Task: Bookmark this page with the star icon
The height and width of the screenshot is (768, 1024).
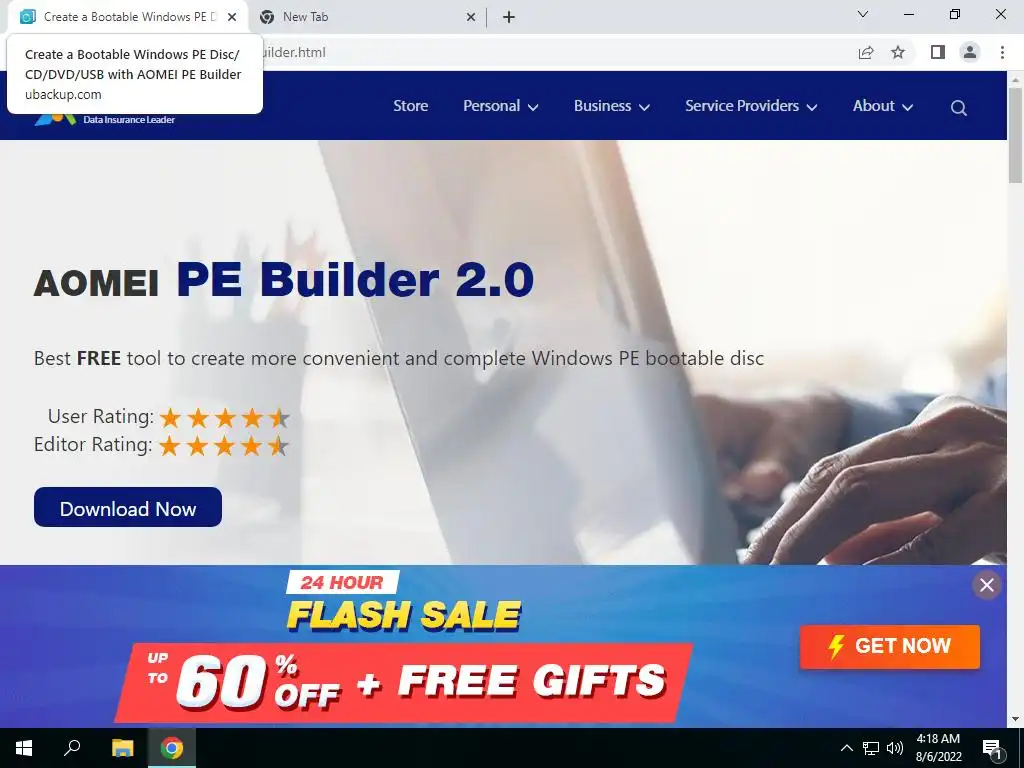Action: pyautogui.click(x=898, y=52)
